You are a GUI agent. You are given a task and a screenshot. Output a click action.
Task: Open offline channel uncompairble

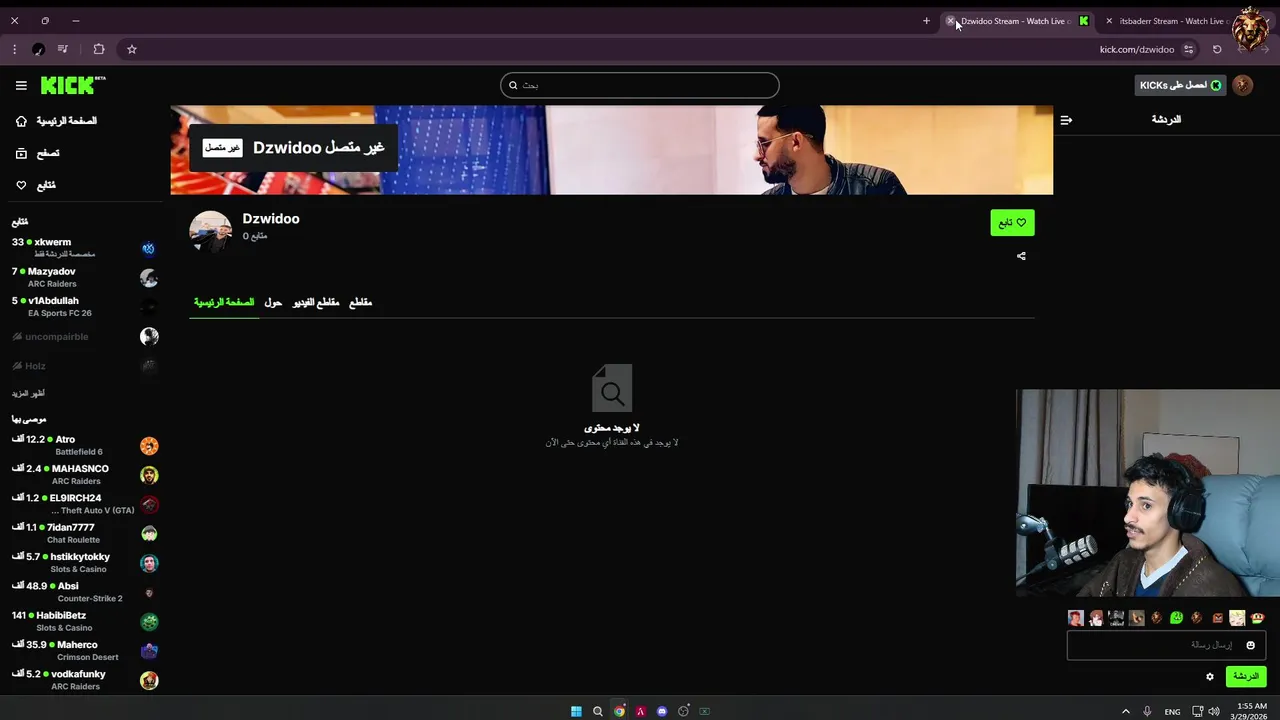[x=84, y=337]
